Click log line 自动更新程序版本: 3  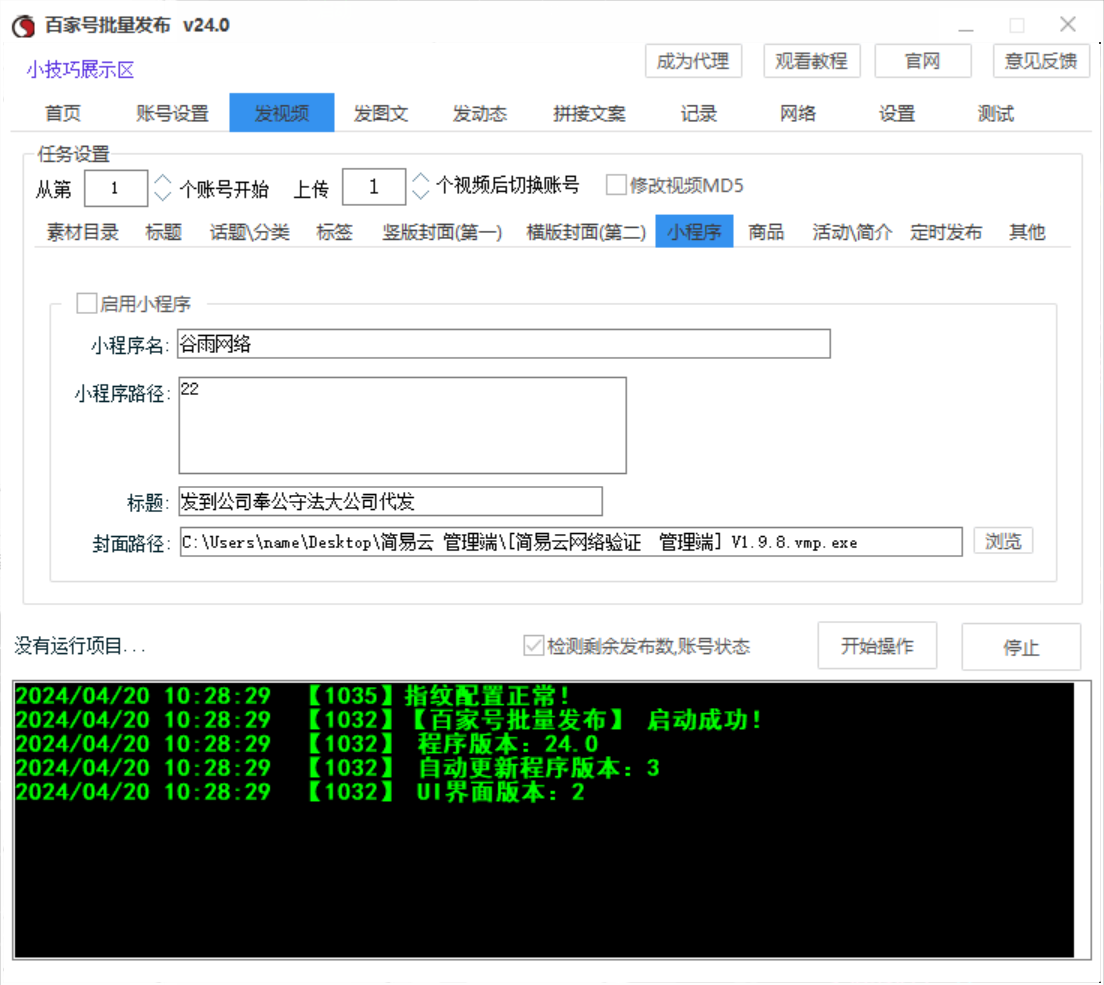pyautogui.click(x=337, y=767)
